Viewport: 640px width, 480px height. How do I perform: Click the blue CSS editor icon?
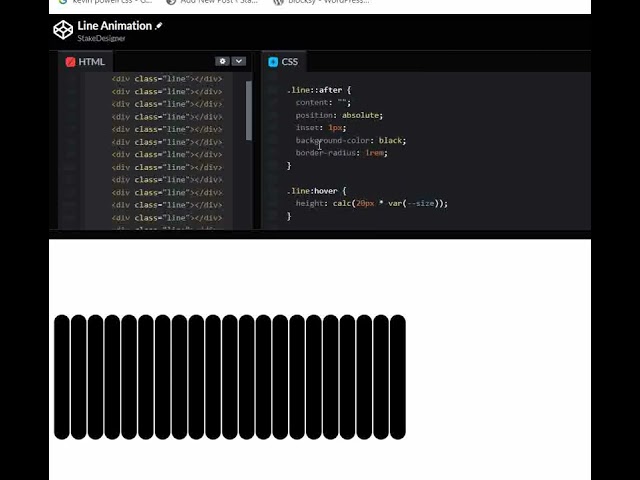coord(273,62)
